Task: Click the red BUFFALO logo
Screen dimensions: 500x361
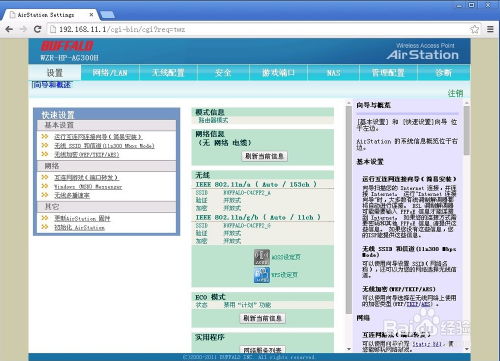Action: 67,46
